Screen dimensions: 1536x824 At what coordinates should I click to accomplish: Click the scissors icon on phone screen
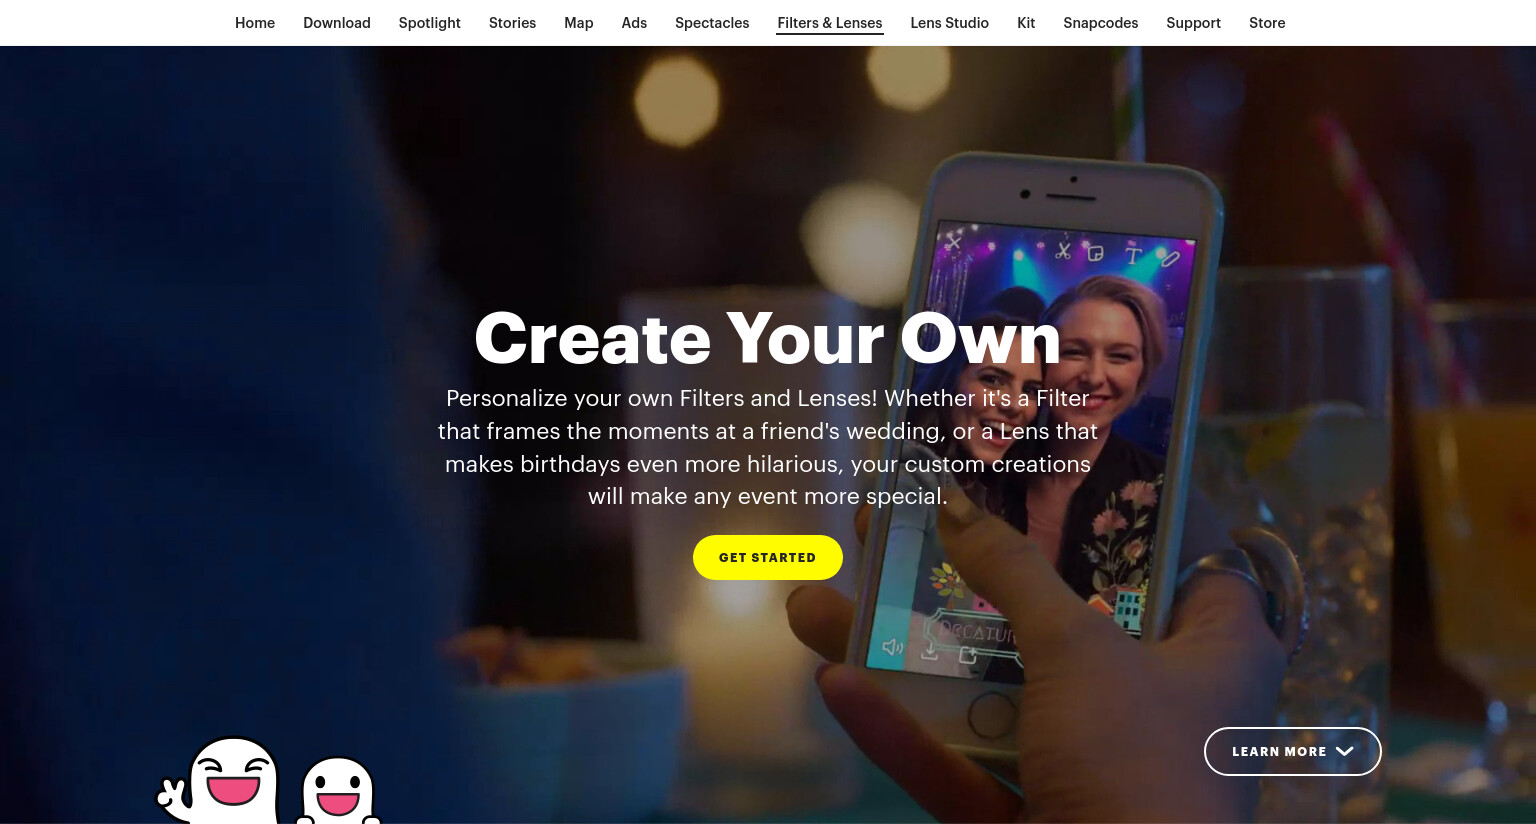pos(1063,251)
